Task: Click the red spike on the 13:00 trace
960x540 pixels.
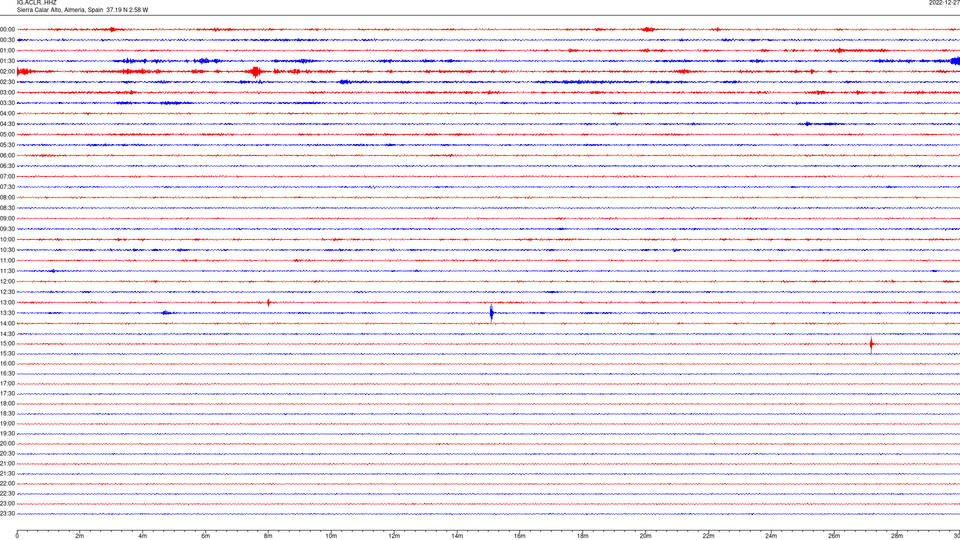Action: pyautogui.click(x=268, y=302)
